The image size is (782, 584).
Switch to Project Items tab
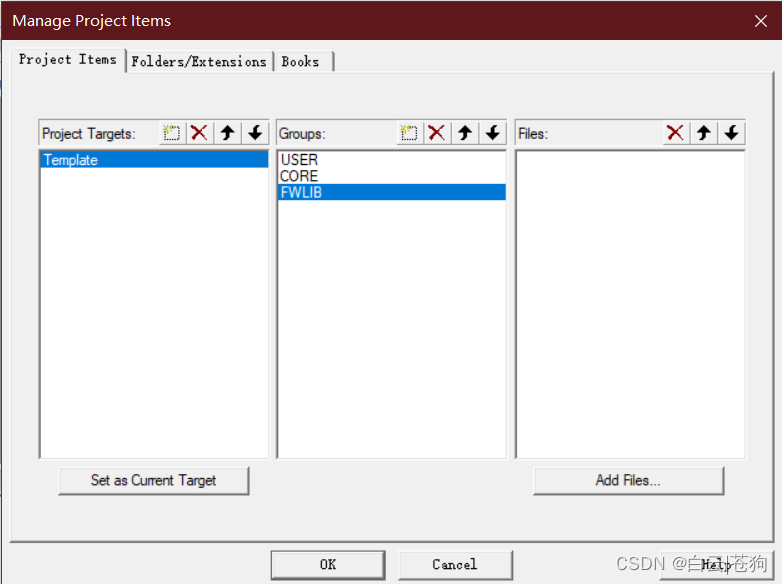click(68, 60)
